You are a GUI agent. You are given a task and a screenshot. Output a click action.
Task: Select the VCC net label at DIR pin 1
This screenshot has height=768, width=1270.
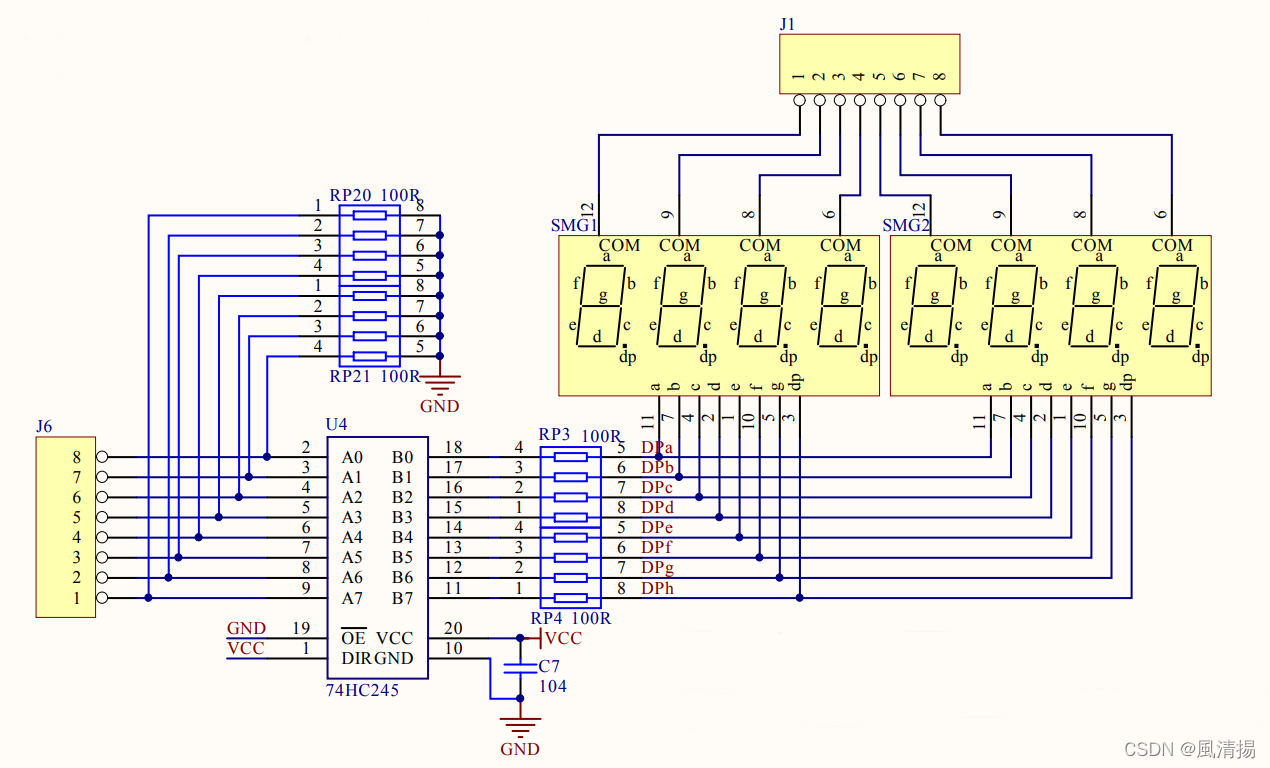pos(246,648)
